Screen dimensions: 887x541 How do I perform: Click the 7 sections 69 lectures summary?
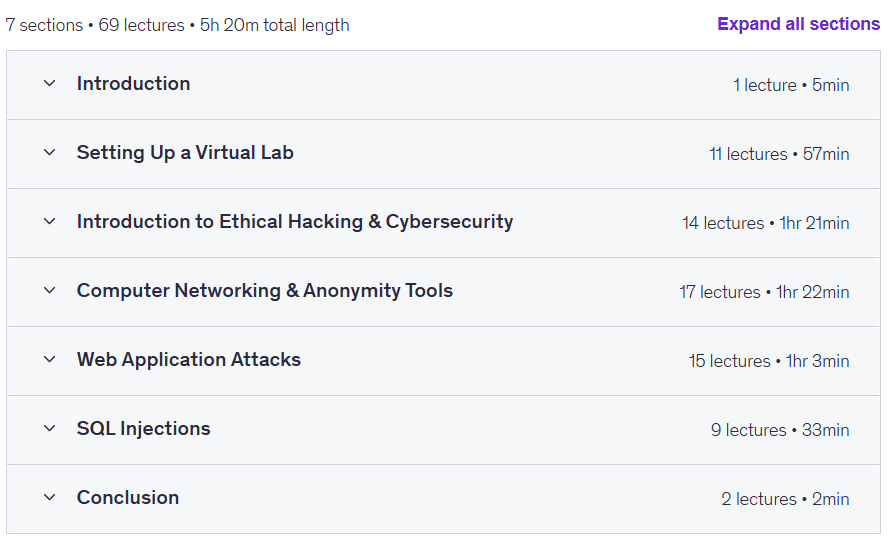pos(177,25)
